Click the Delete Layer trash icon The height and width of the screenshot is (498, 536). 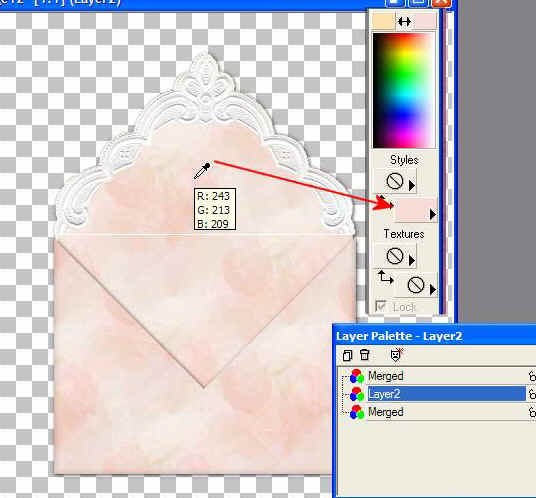coord(364,355)
